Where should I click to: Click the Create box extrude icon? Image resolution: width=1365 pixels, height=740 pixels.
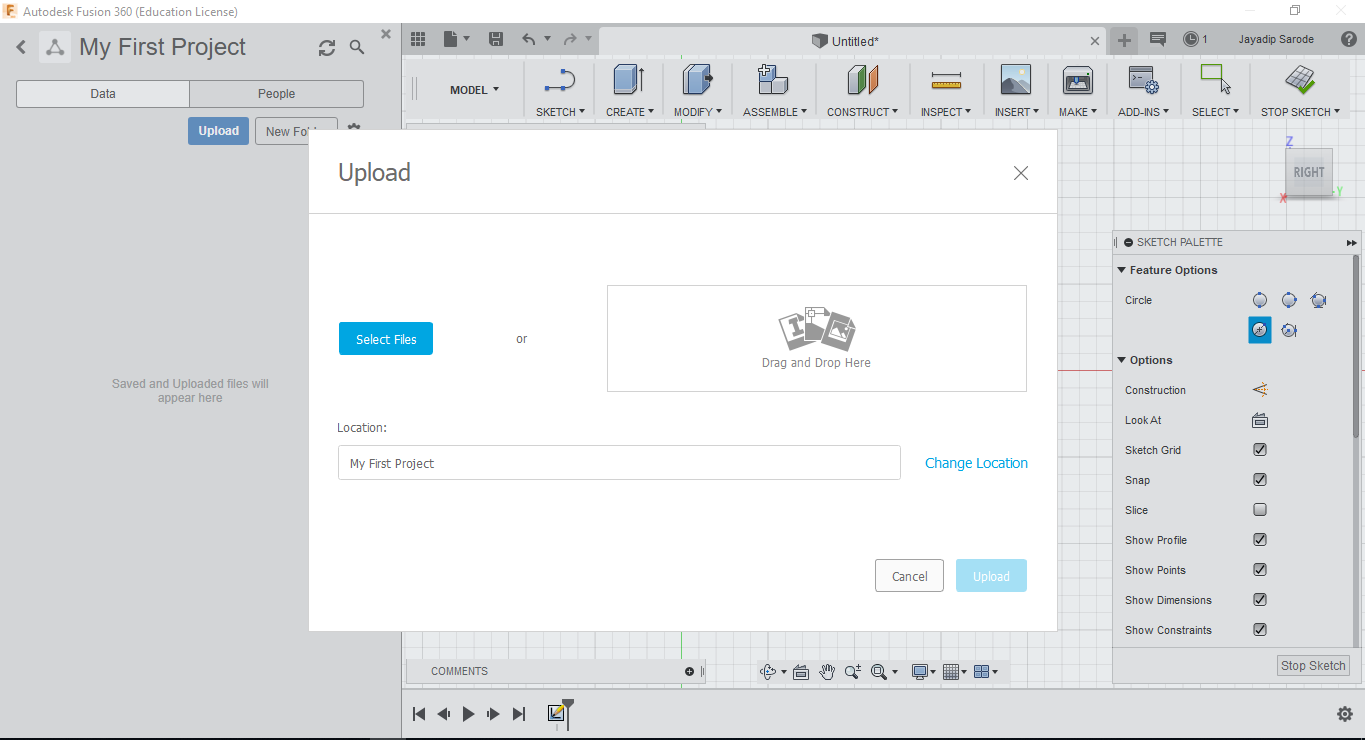pyautogui.click(x=628, y=81)
